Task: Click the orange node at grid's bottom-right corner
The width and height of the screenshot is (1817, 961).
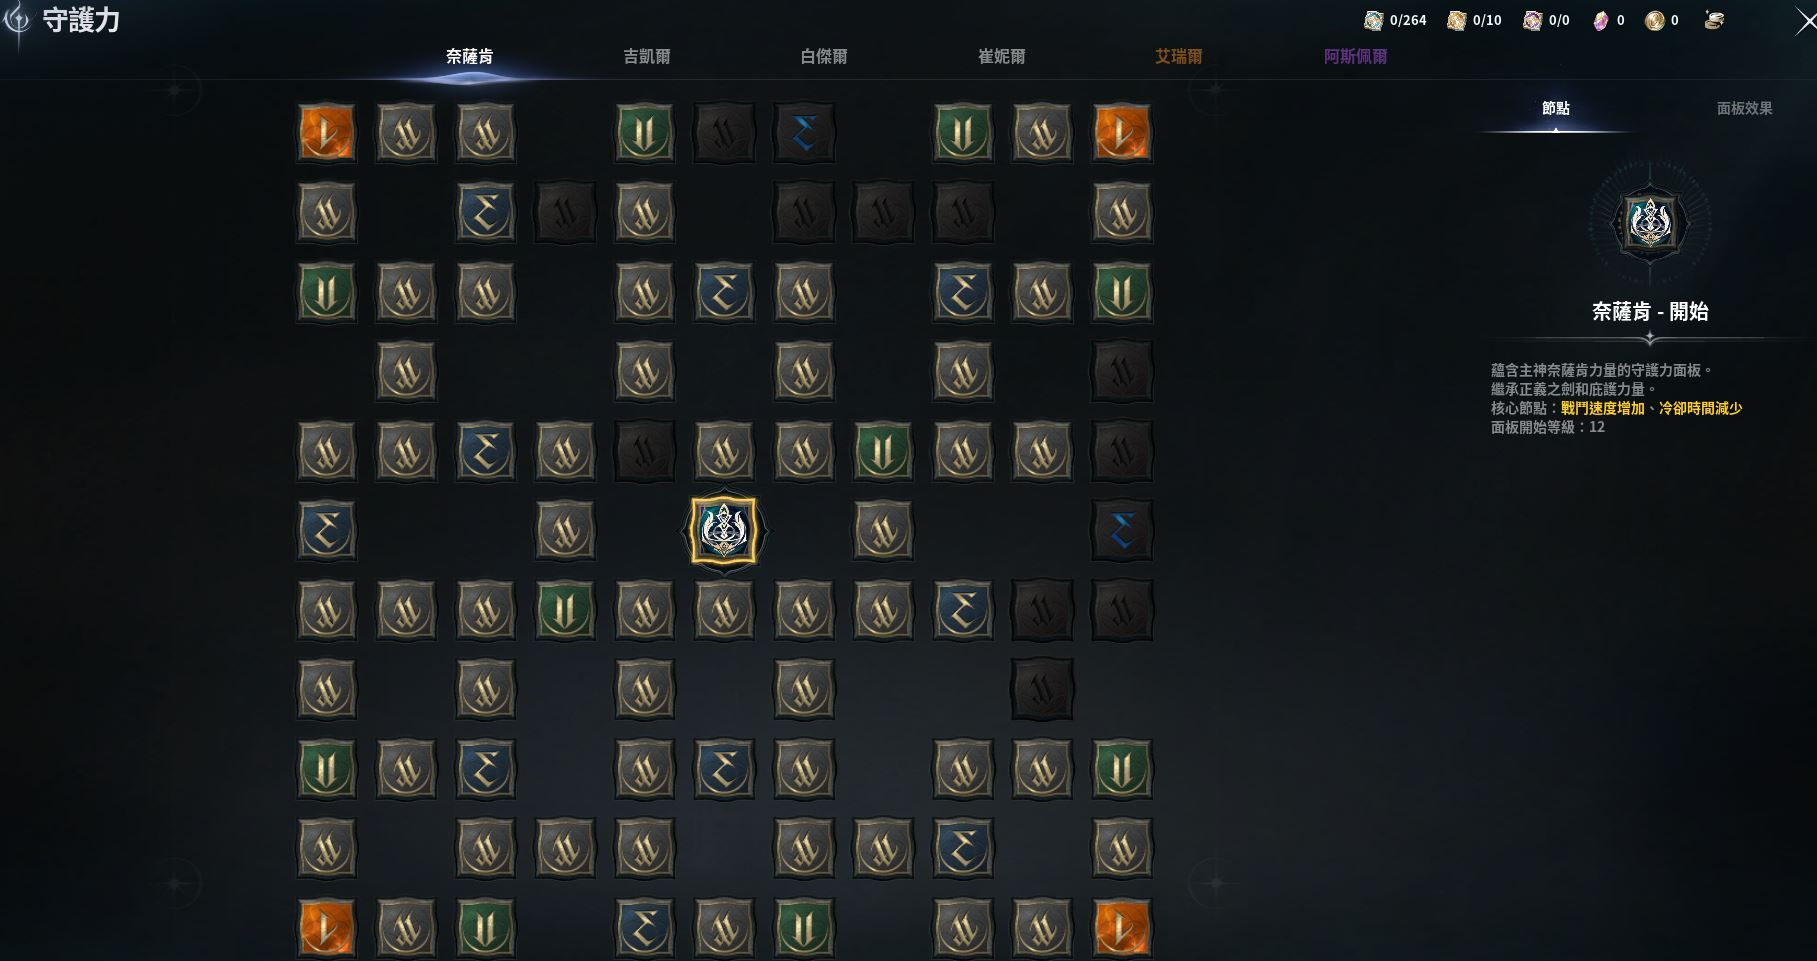Action: pos(1121,927)
